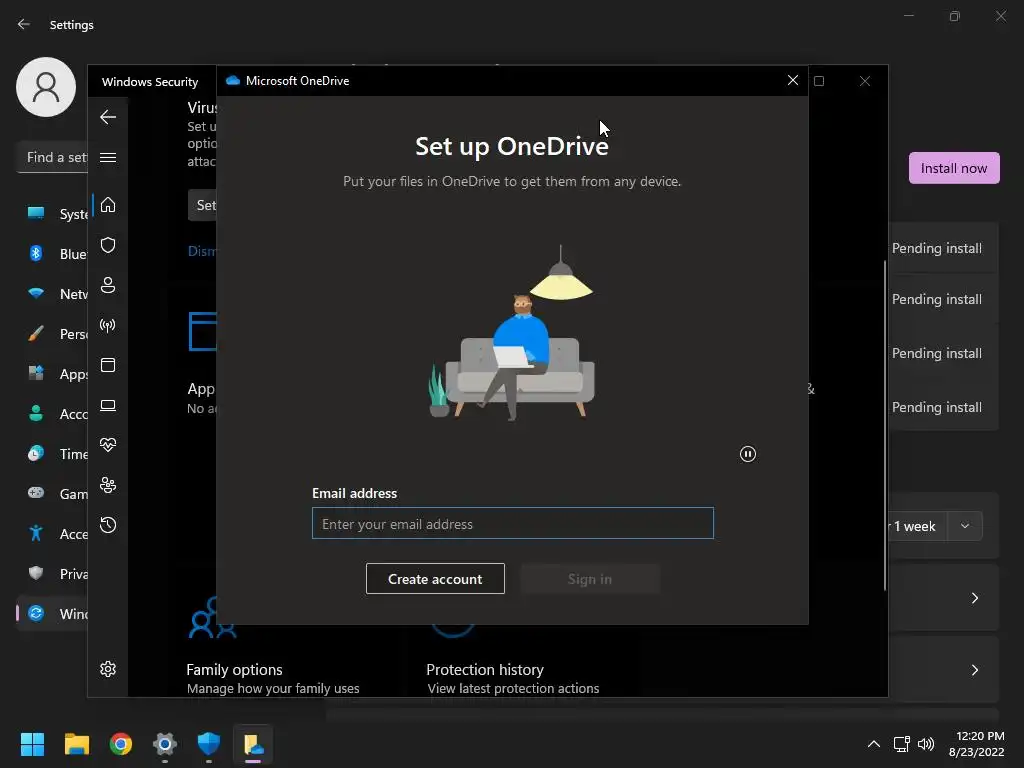Open Firewall & network protection antenna icon
Image resolution: width=1024 pixels, height=768 pixels.
(108, 325)
